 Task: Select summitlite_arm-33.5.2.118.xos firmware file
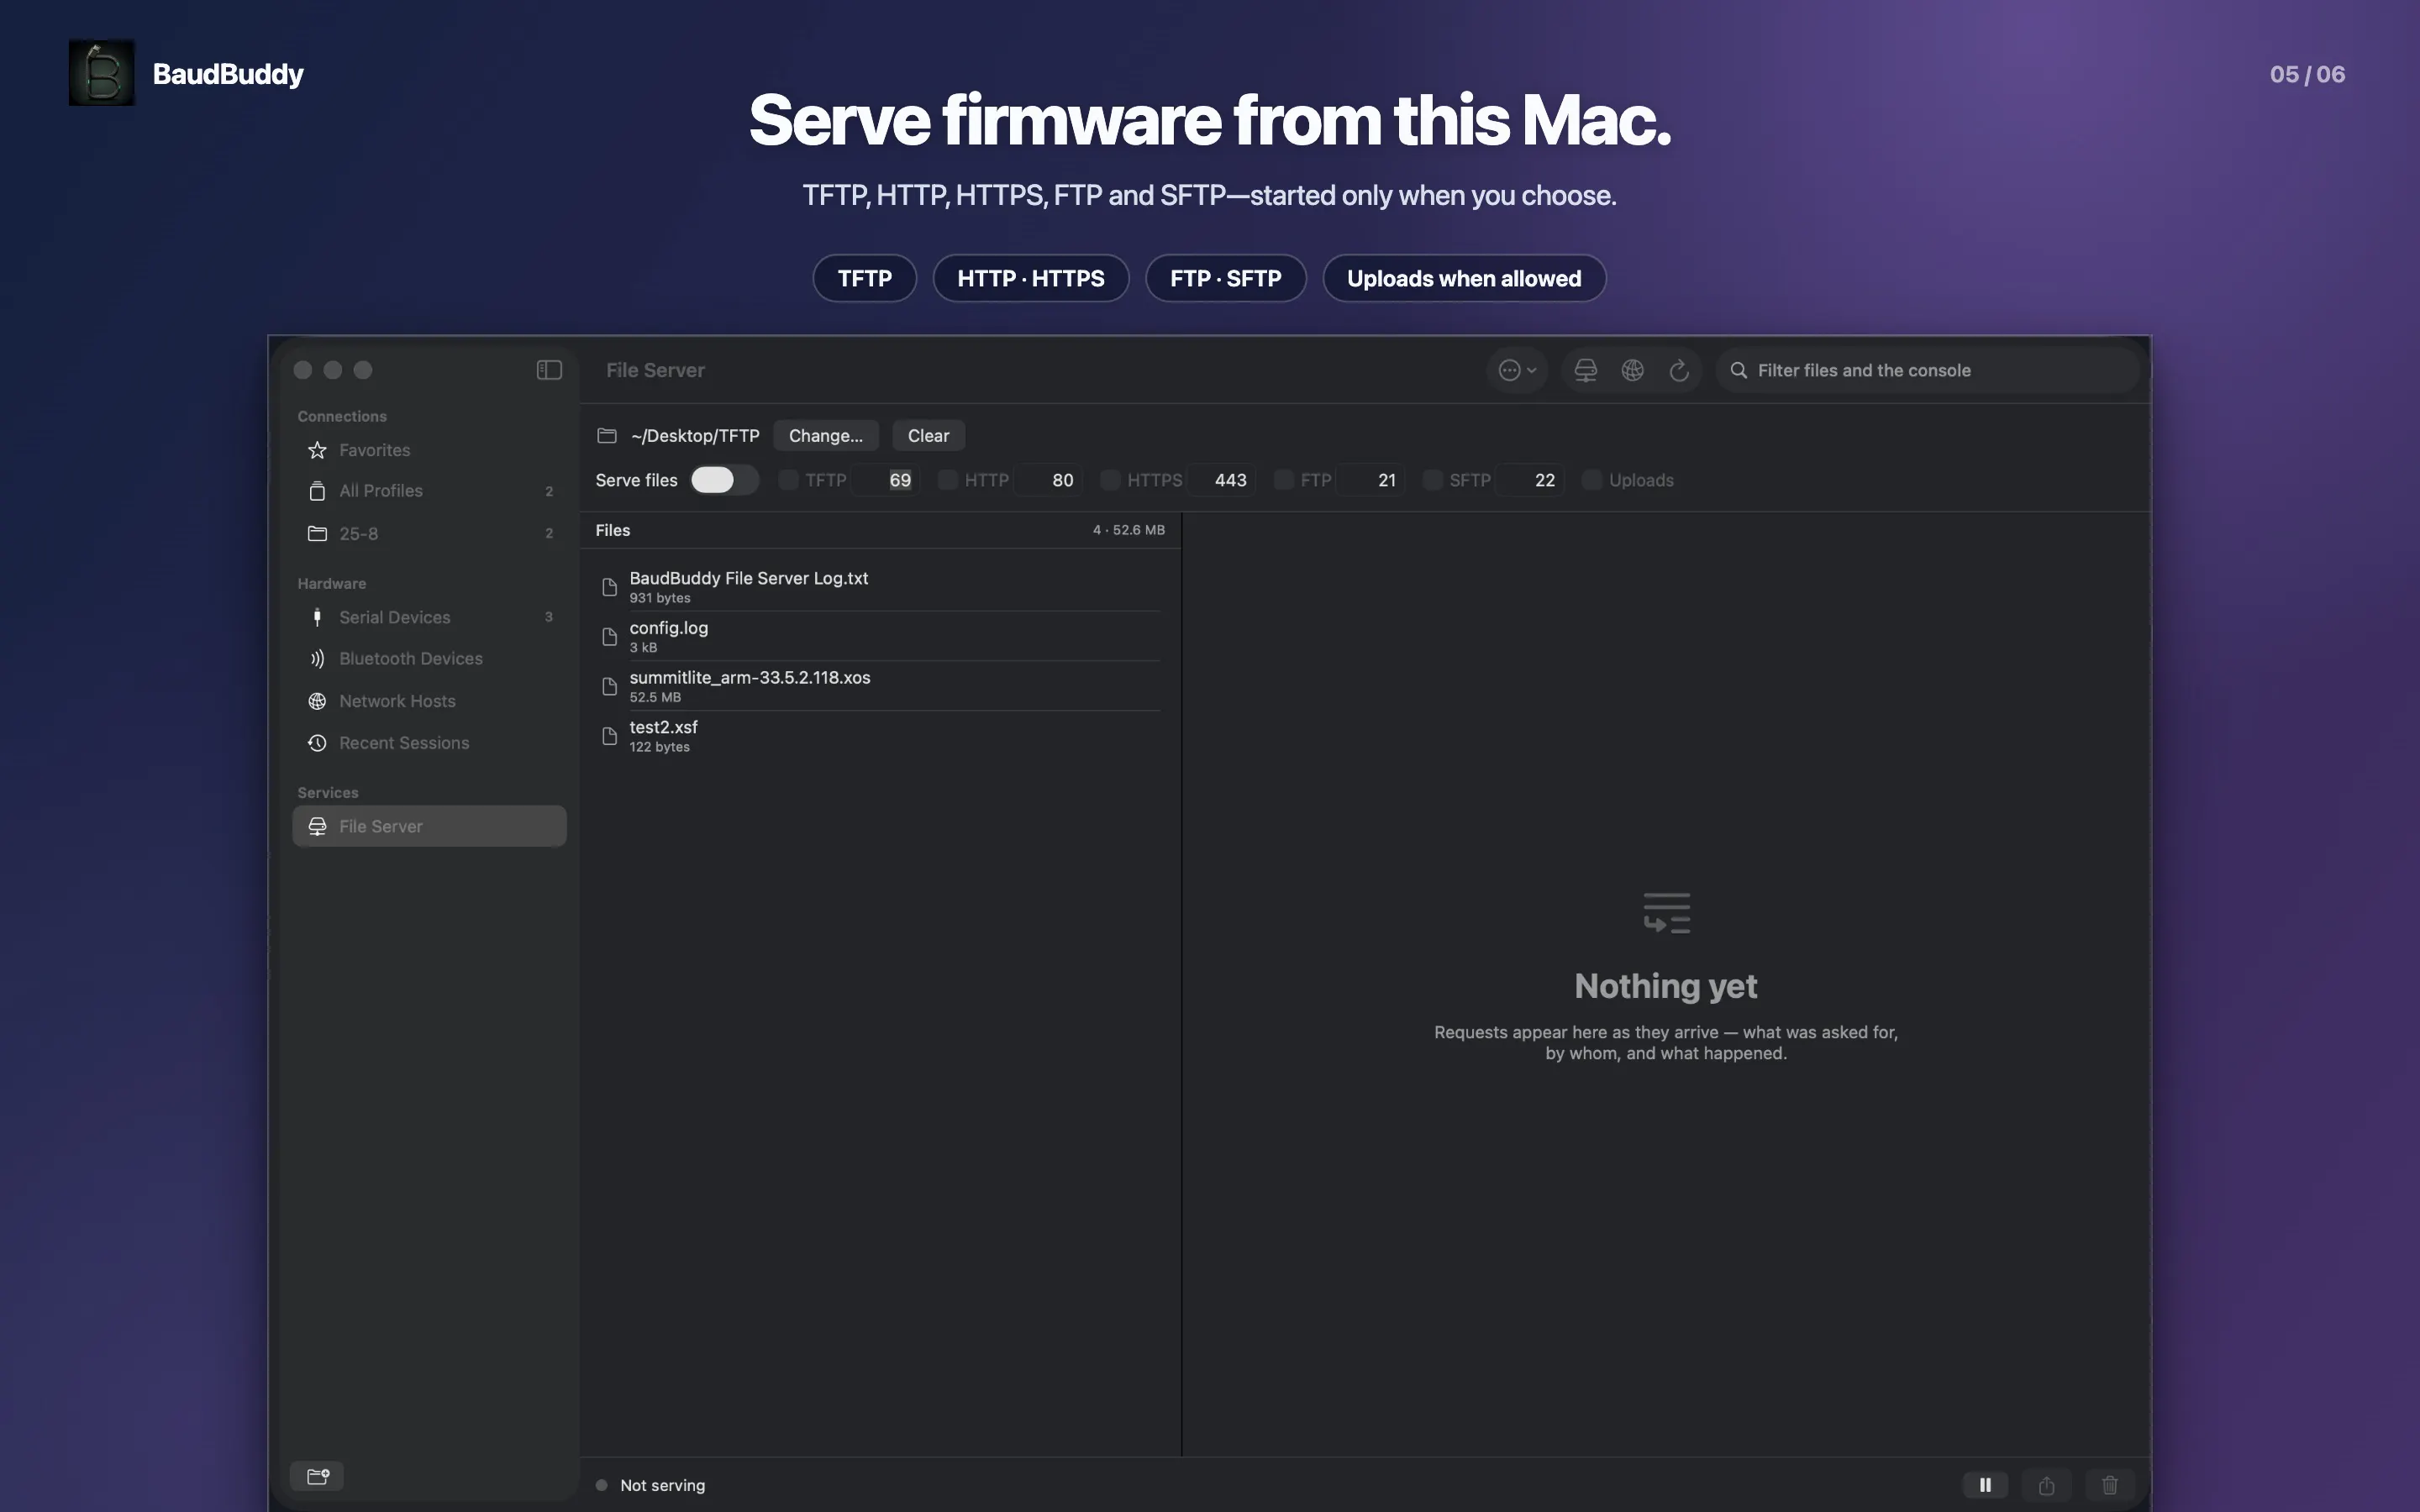coord(880,686)
